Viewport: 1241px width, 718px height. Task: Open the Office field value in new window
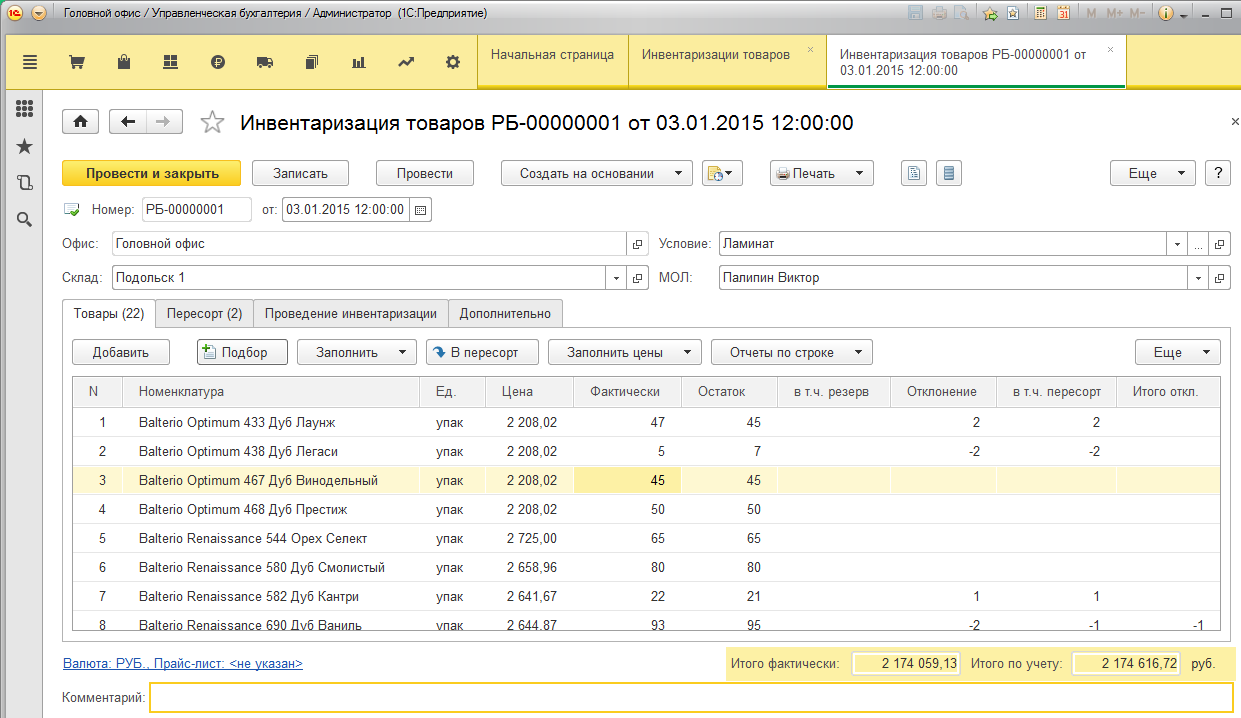click(638, 244)
